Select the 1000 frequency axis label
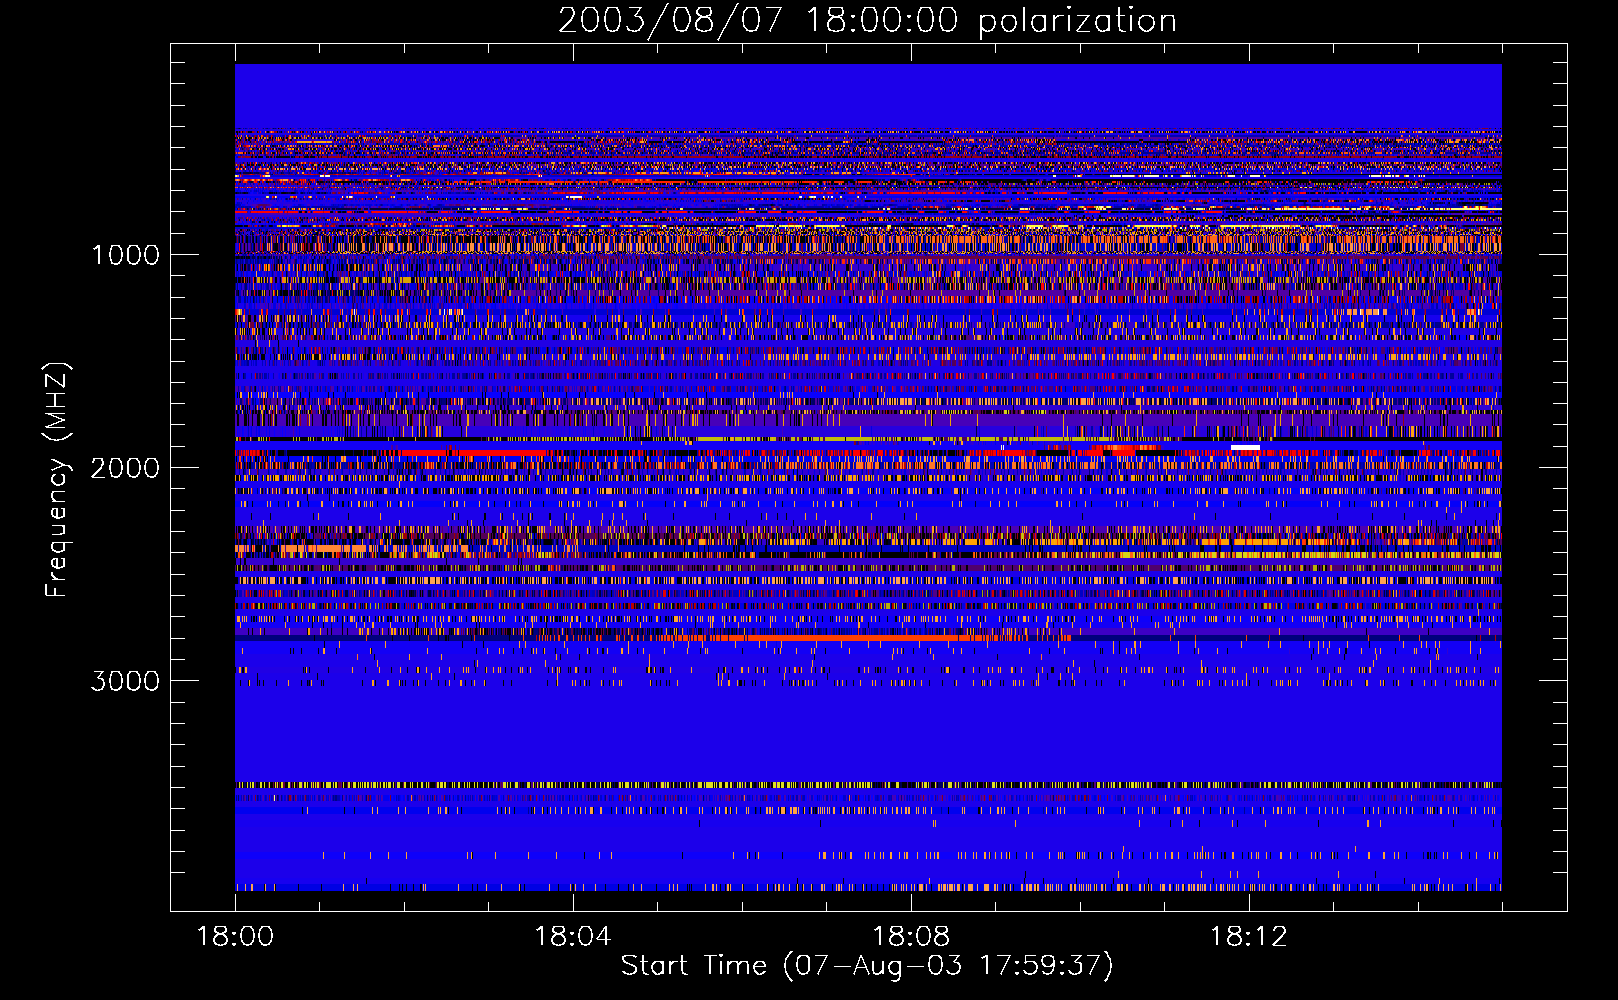The height and width of the screenshot is (1000, 1618). (125, 255)
